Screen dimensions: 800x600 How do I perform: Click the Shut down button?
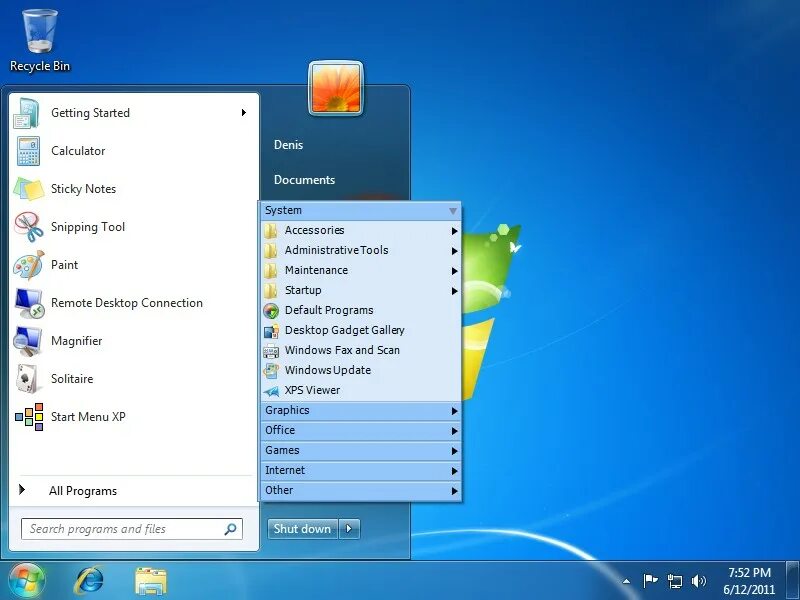(303, 529)
